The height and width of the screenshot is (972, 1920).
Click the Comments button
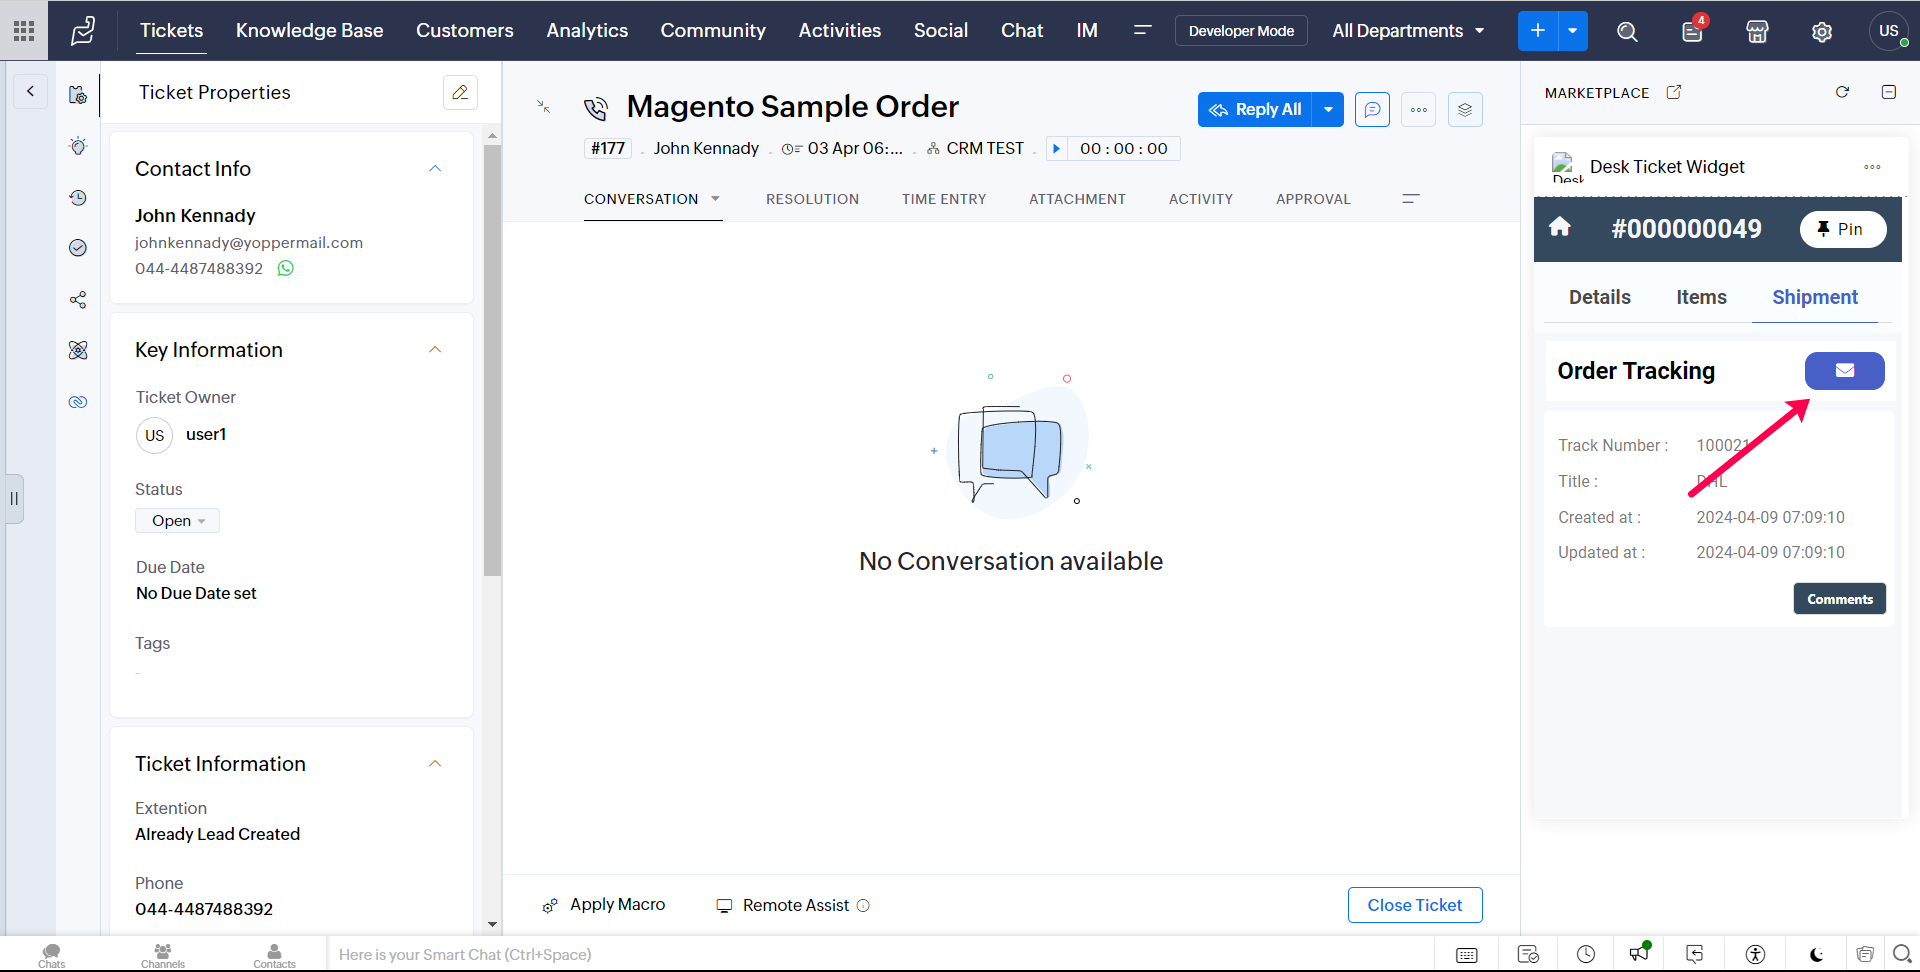coord(1839,599)
